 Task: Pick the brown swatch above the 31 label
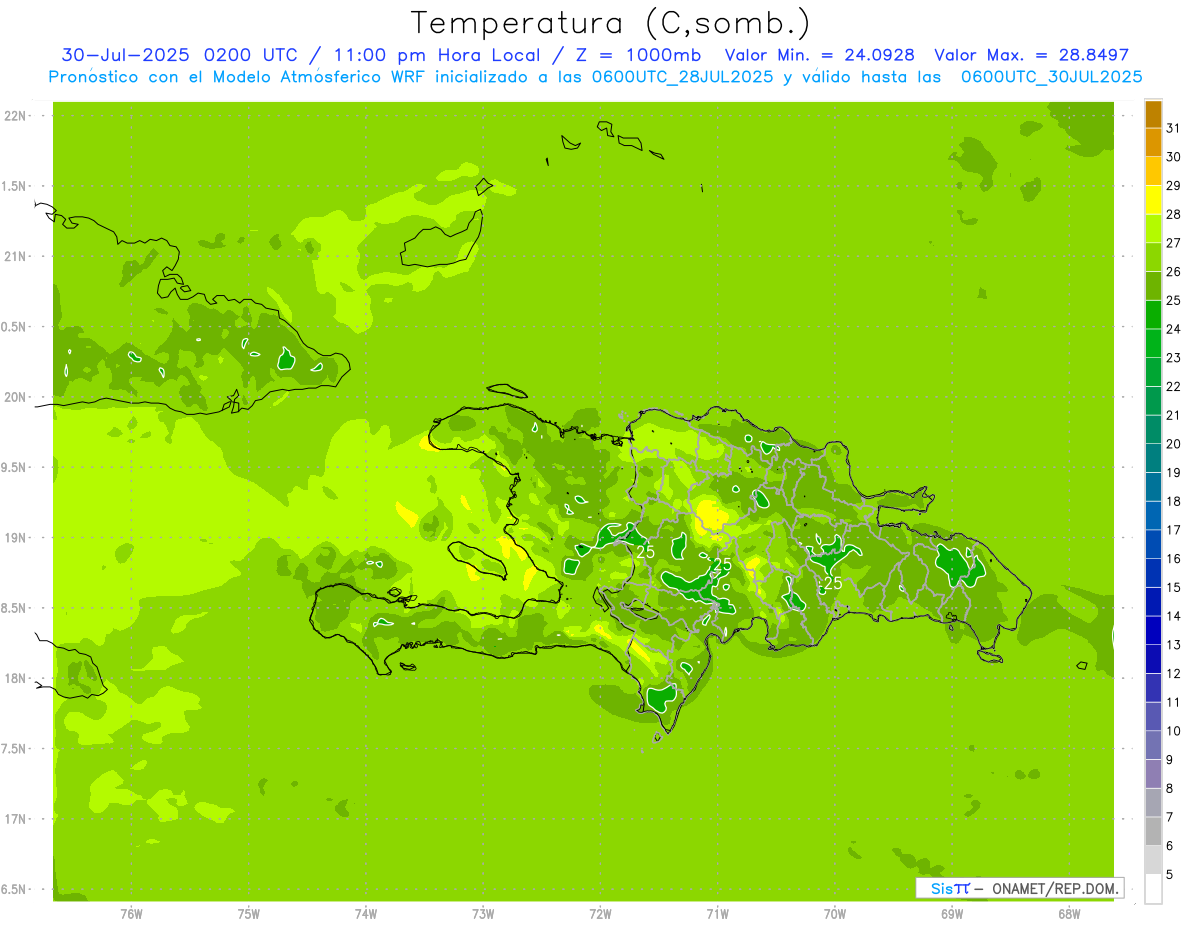1153,115
